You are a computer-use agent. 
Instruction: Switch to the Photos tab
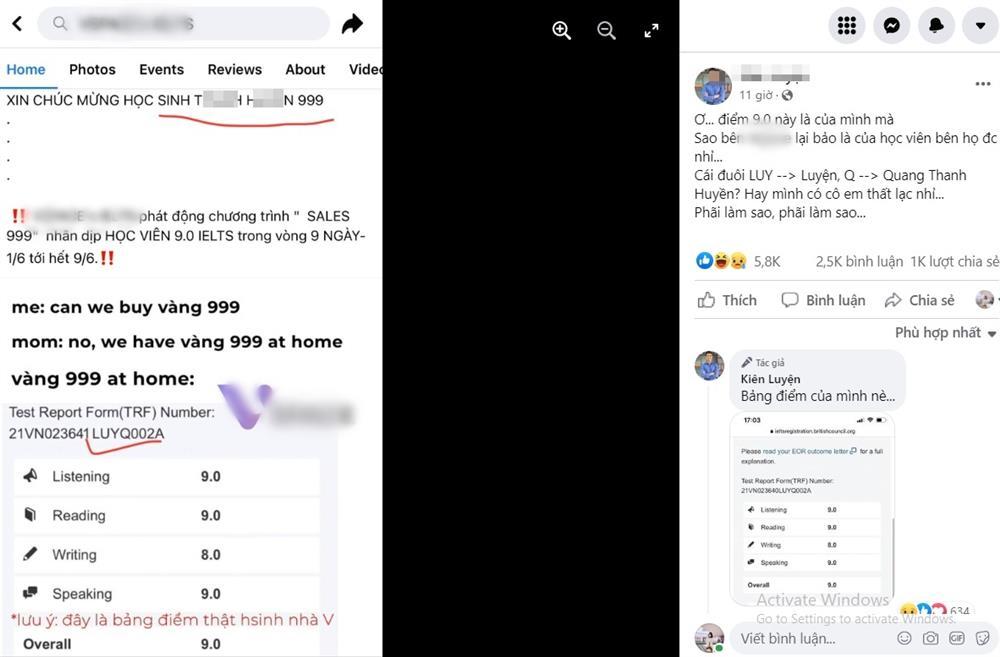click(x=92, y=70)
